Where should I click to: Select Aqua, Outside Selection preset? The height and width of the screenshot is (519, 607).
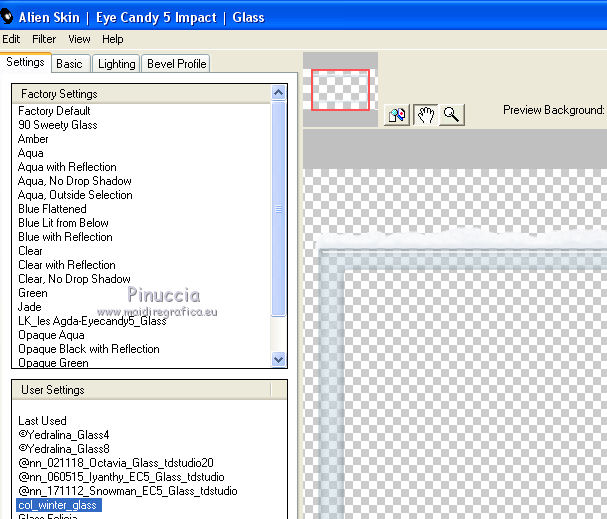pos(75,195)
